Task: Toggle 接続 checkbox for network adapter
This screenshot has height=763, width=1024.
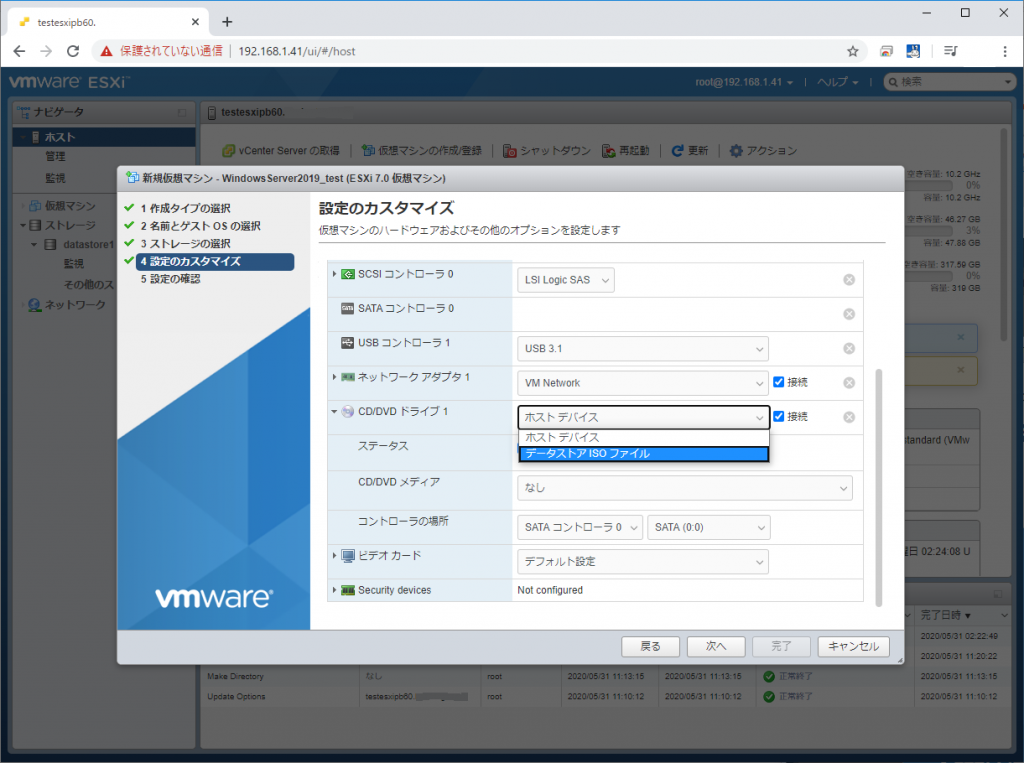Action: point(778,382)
